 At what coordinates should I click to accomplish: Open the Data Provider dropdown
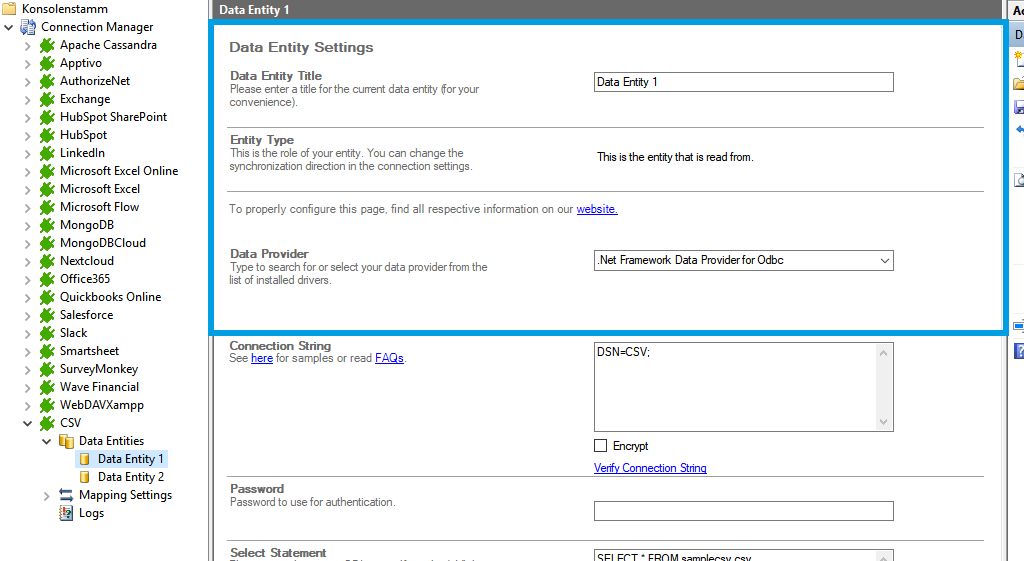[884, 261]
